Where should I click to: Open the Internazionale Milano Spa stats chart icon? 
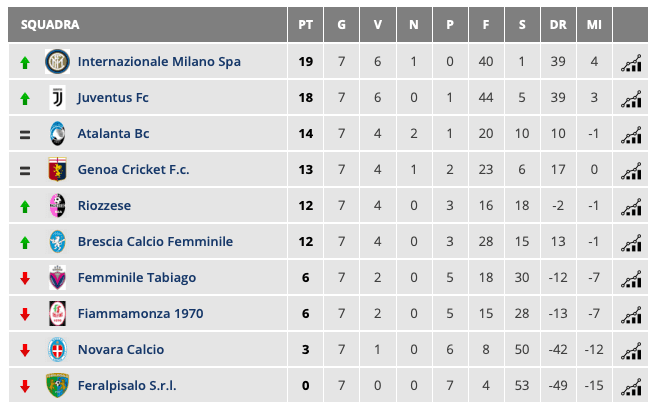(x=631, y=62)
